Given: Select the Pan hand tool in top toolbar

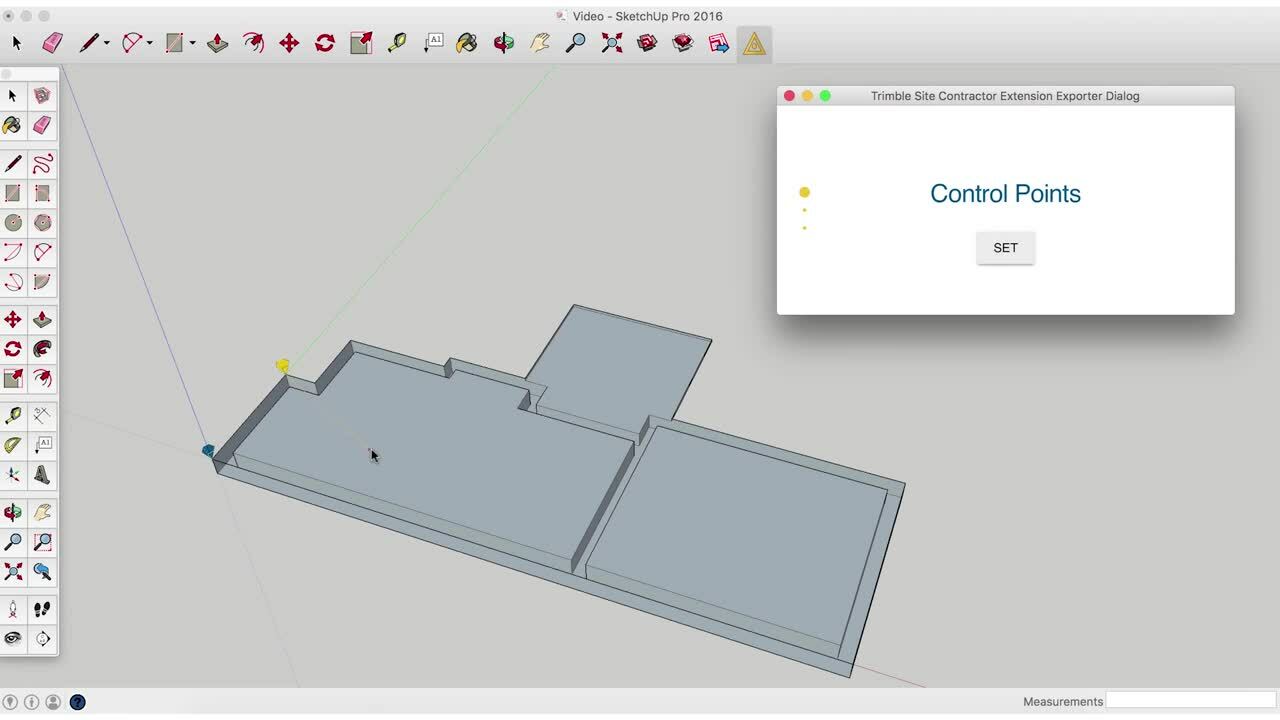Looking at the screenshot, I should click(540, 43).
